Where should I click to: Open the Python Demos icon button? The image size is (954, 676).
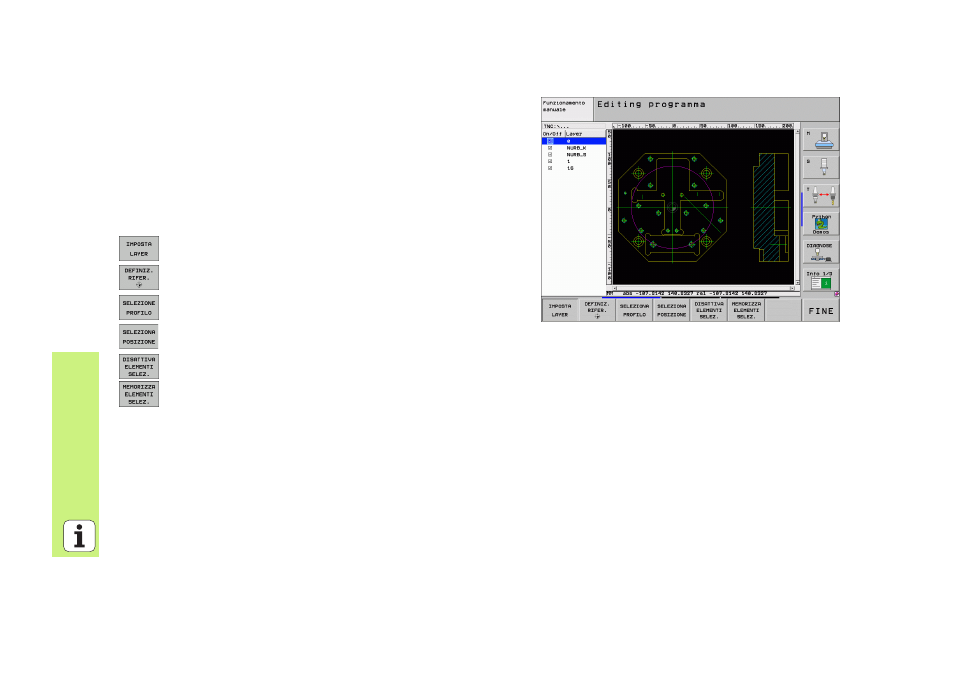821,224
